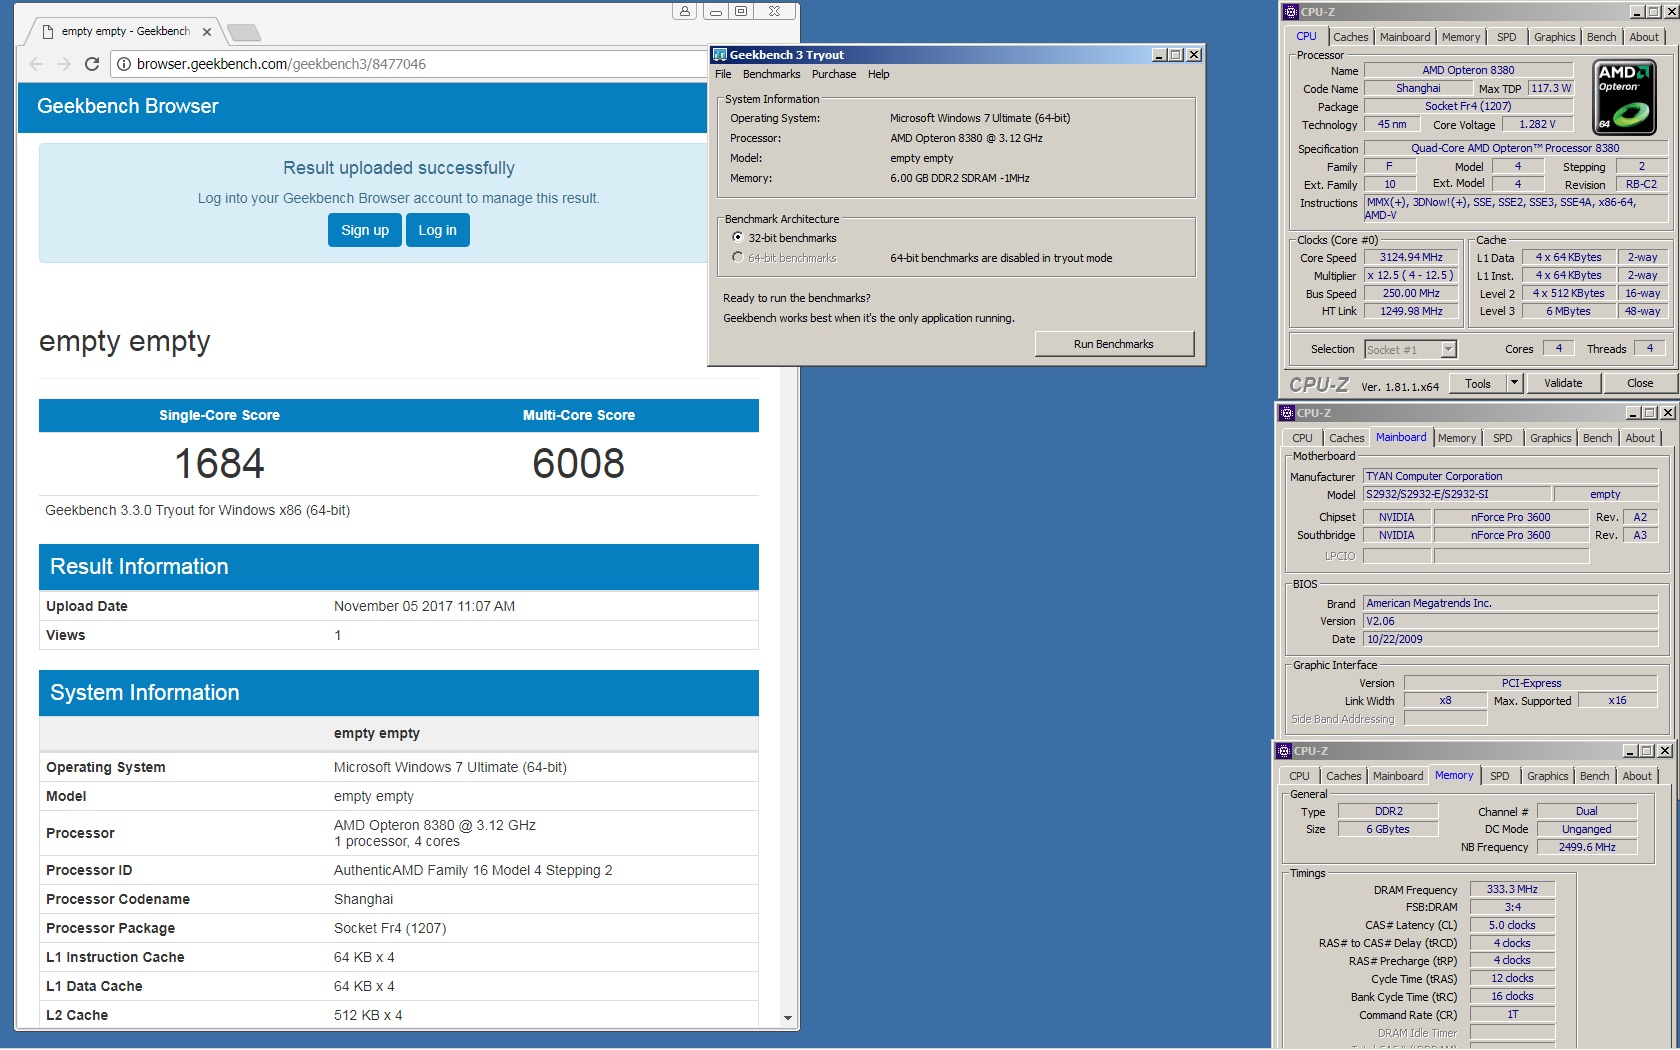This screenshot has height=1050, width=1680.
Task: Click Upload Date November 05 2017 value
Action: [x=424, y=606]
